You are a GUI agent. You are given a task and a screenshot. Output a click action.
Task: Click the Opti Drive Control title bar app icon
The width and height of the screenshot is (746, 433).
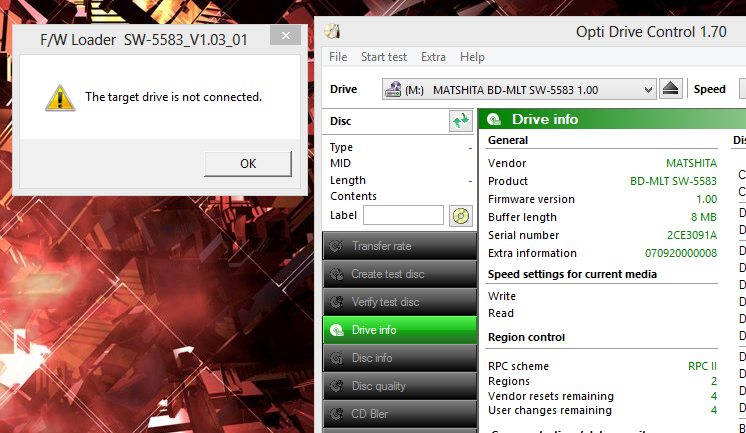[332, 31]
